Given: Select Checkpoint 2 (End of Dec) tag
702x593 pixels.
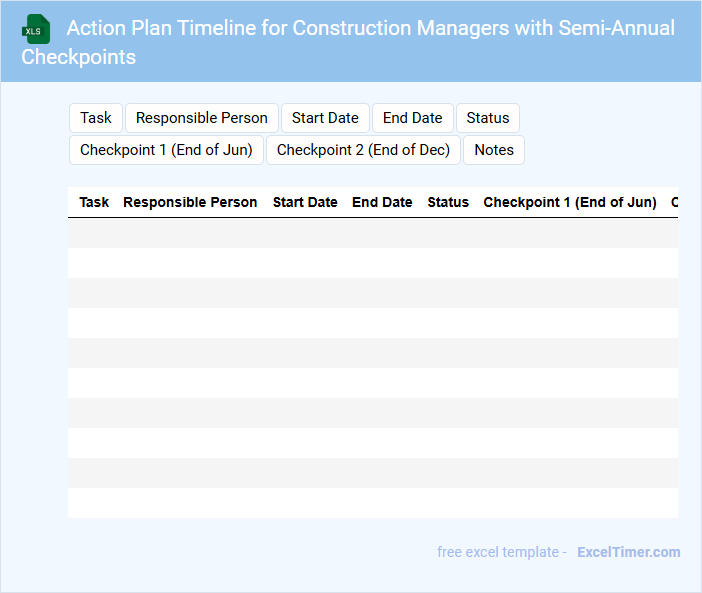Looking at the screenshot, I should (363, 150).
